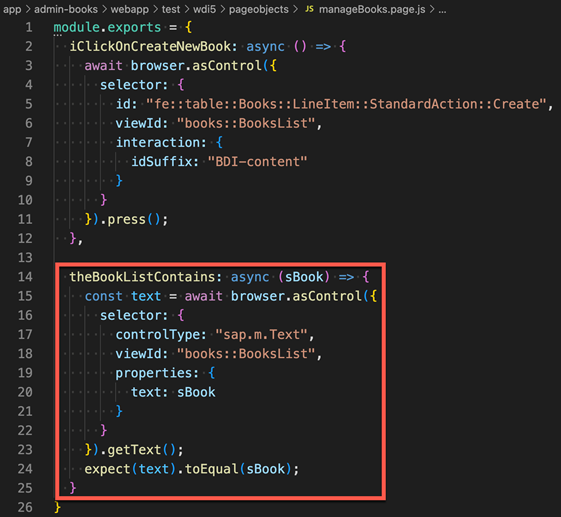The width and height of the screenshot is (561, 517).
Task: Click the 'webapp' breadcrumb segment
Action: click(130, 9)
